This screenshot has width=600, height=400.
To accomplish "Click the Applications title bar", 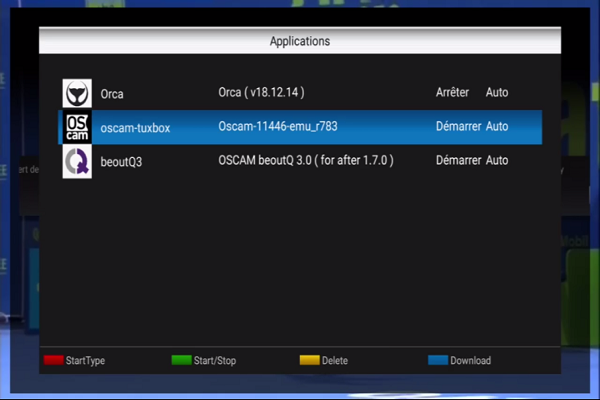I will click(x=300, y=42).
